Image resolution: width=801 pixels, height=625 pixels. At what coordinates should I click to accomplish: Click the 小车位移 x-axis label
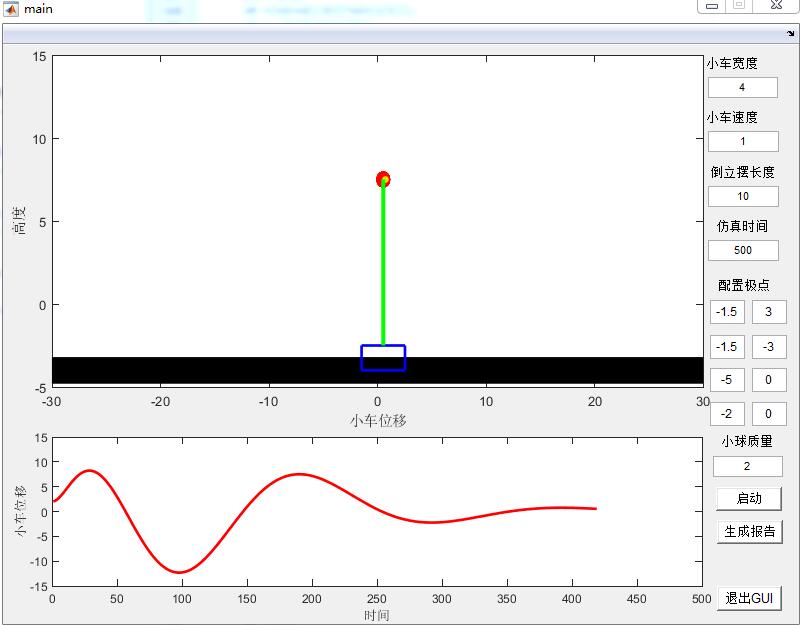click(378, 421)
